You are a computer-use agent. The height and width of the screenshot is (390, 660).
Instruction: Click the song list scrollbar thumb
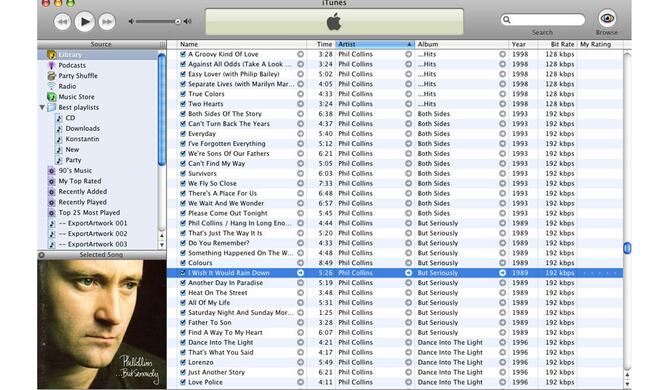point(627,248)
